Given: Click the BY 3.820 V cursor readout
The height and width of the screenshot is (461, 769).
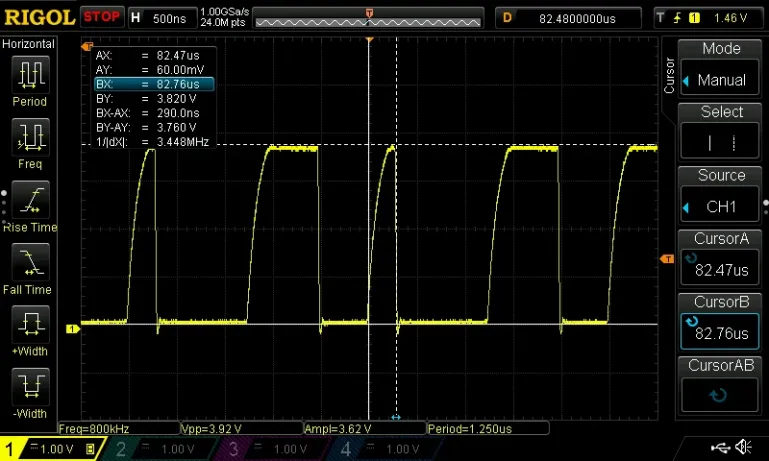Looking at the screenshot, I should pyautogui.click(x=154, y=99).
